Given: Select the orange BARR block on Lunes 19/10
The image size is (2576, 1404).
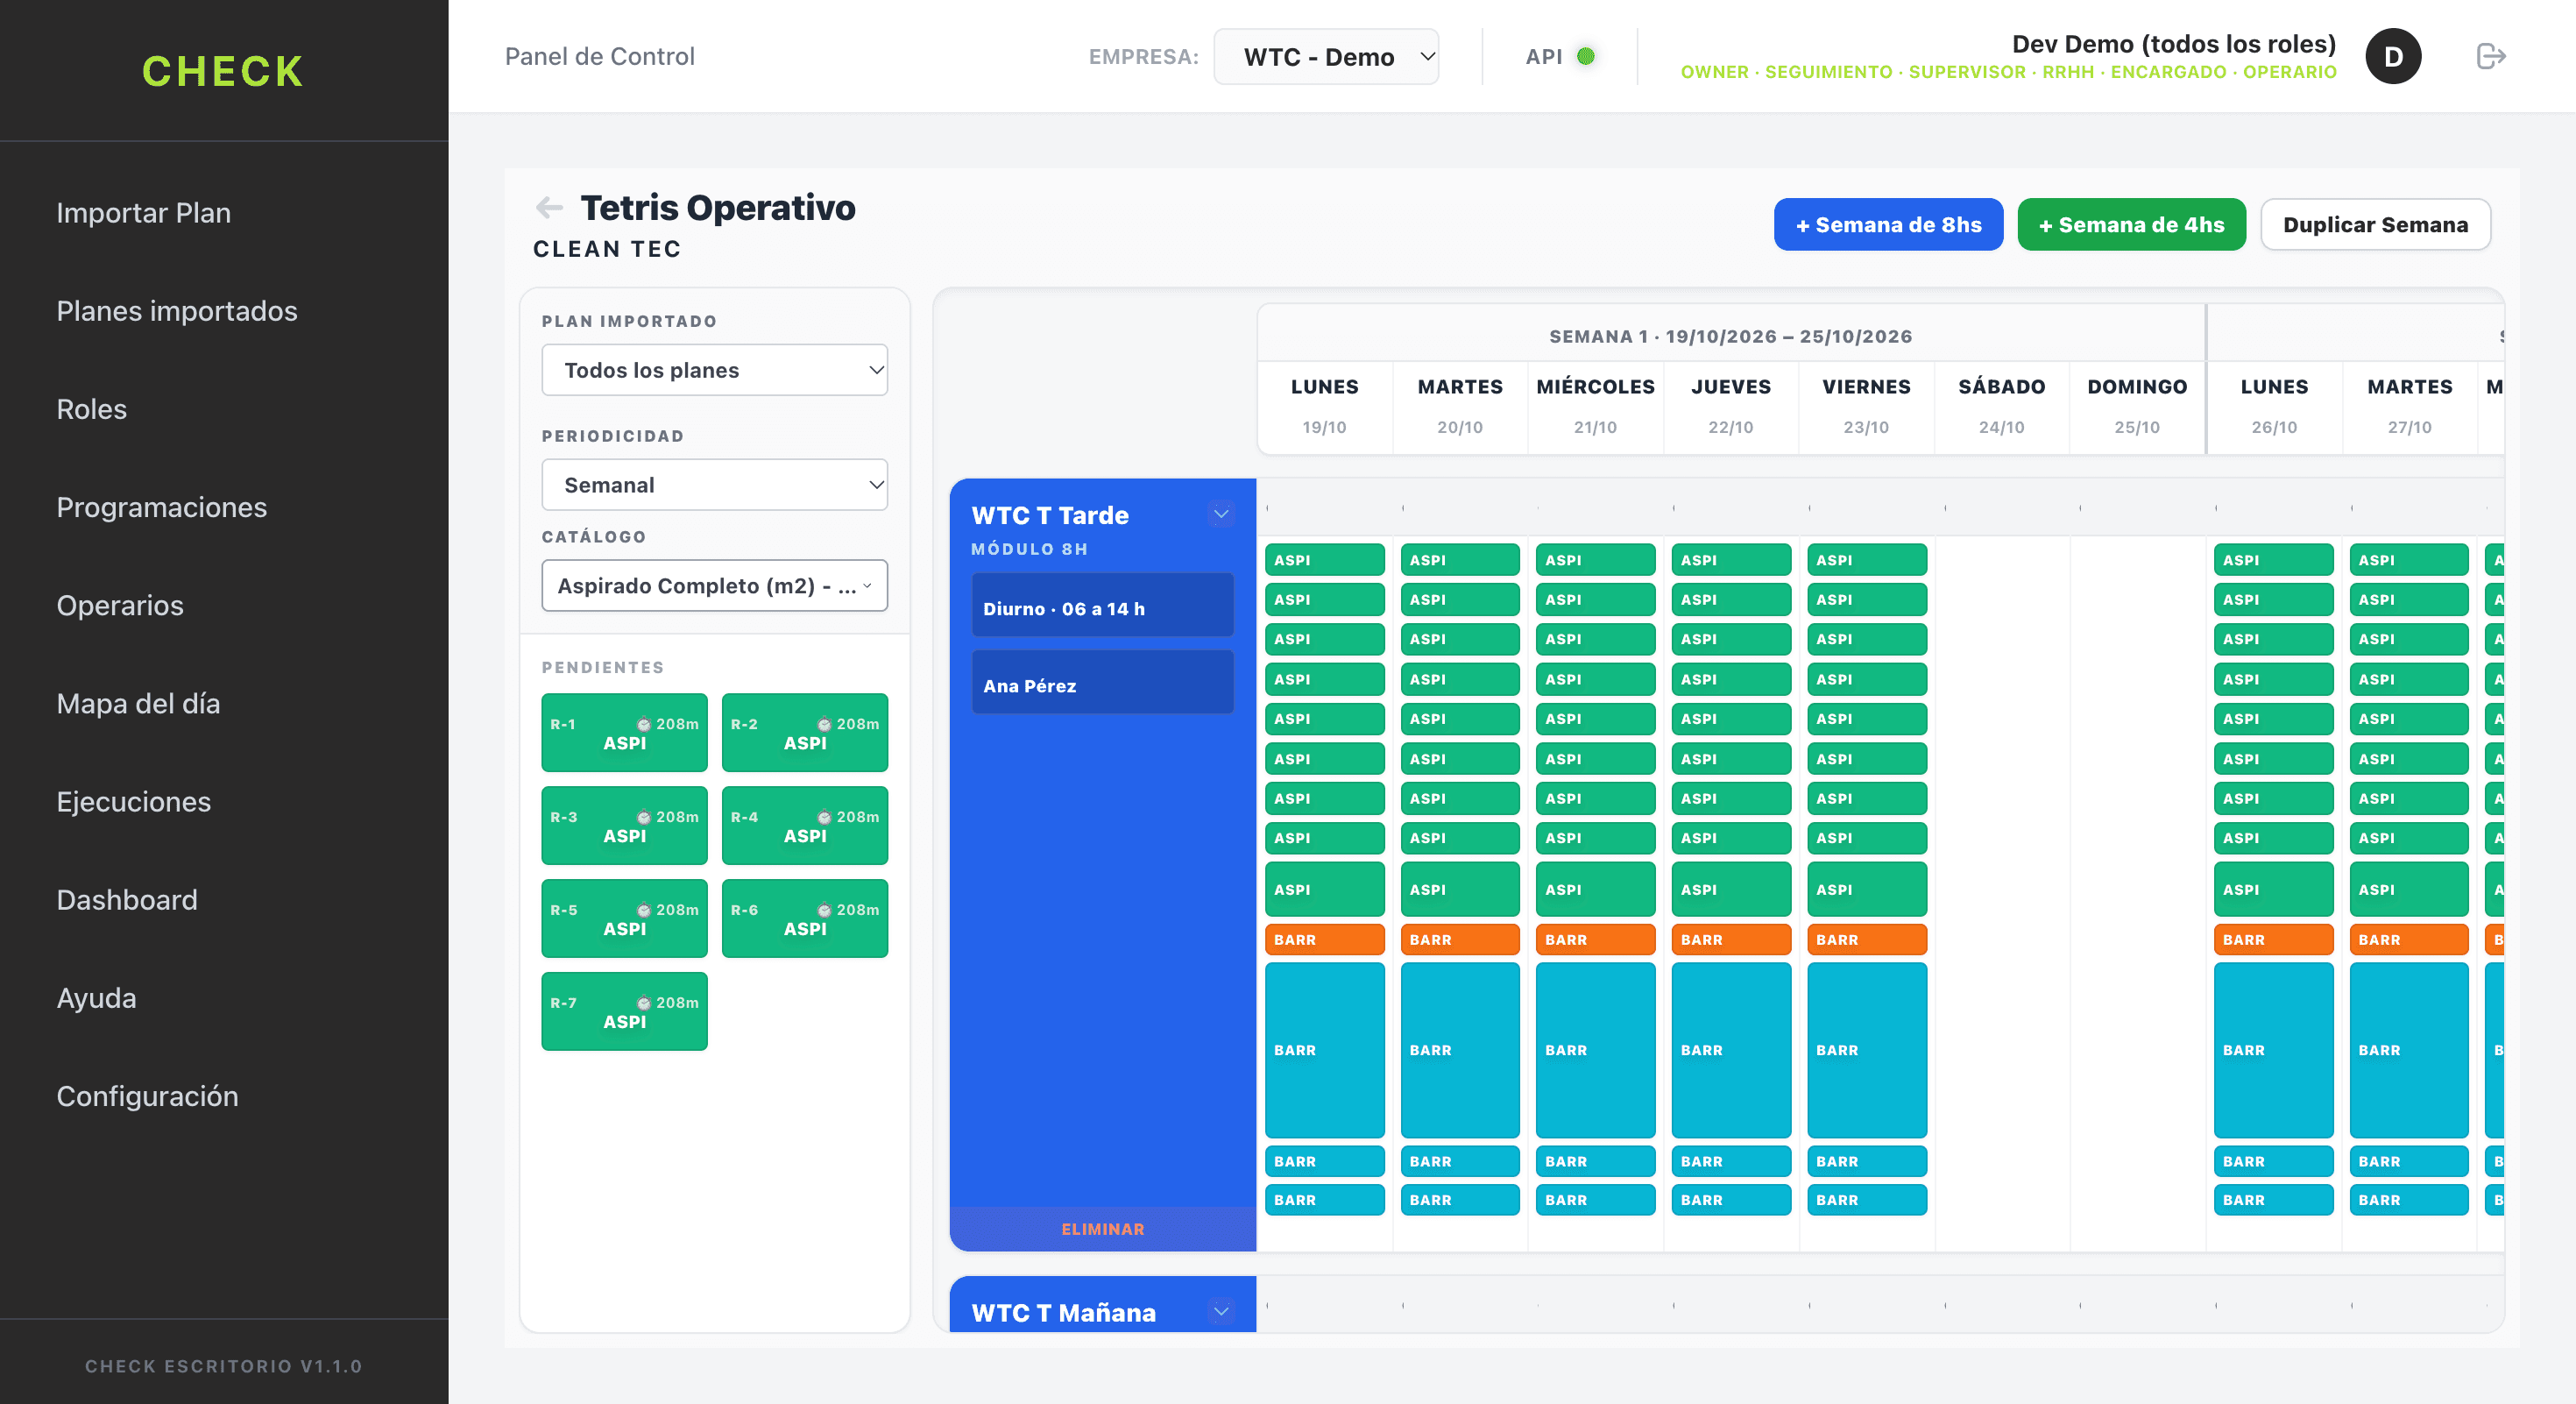Looking at the screenshot, I should pyautogui.click(x=1324, y=940).
